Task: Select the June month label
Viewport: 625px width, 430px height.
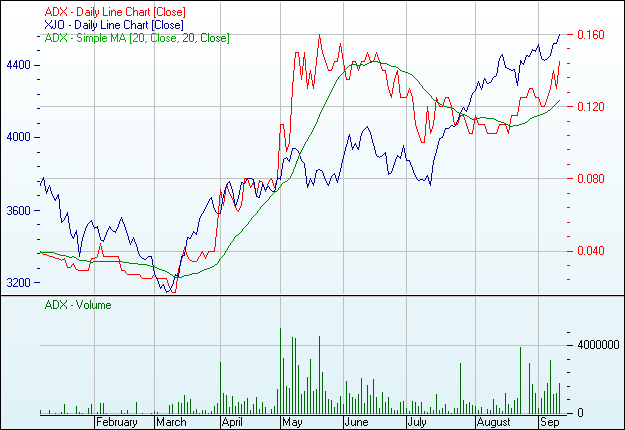Action: [x=356, y=422]
